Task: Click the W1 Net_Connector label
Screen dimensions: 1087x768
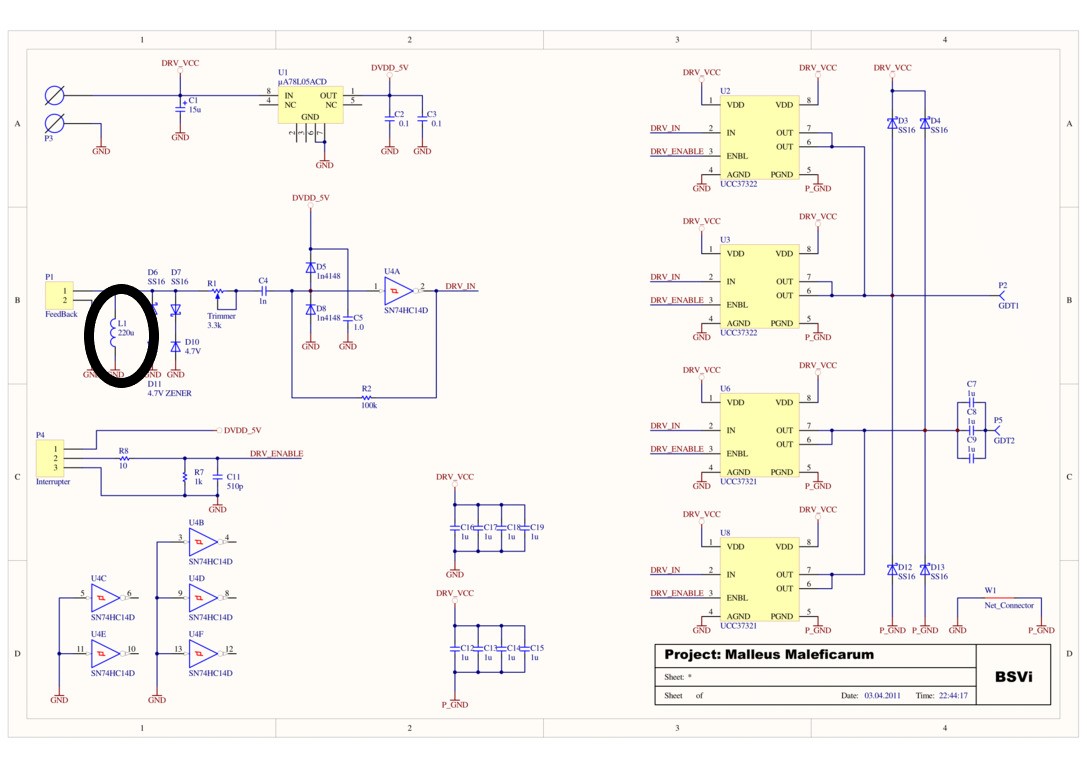Action: click(1007, 605)
